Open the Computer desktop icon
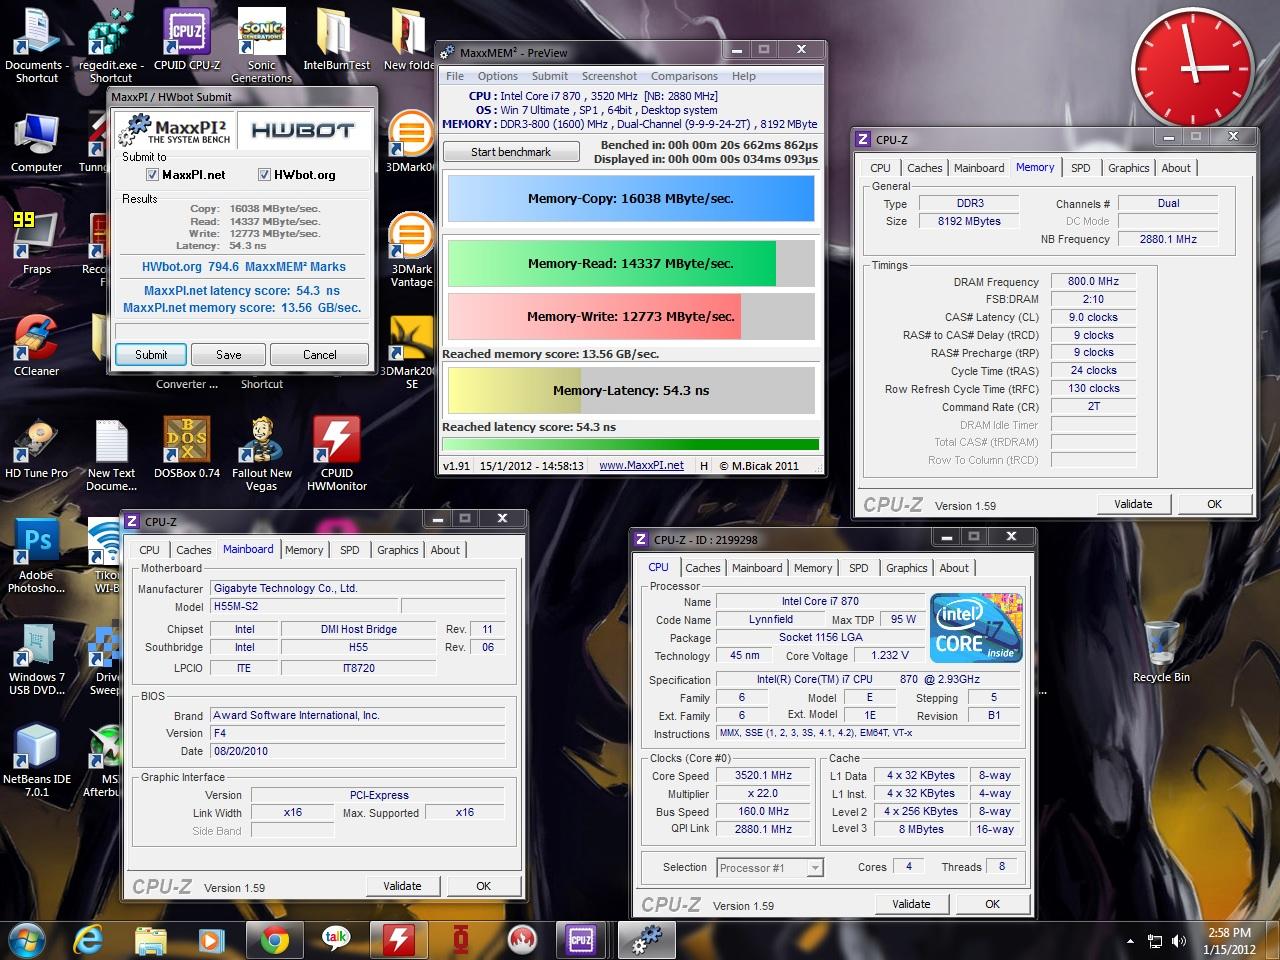 pos(37,142)
